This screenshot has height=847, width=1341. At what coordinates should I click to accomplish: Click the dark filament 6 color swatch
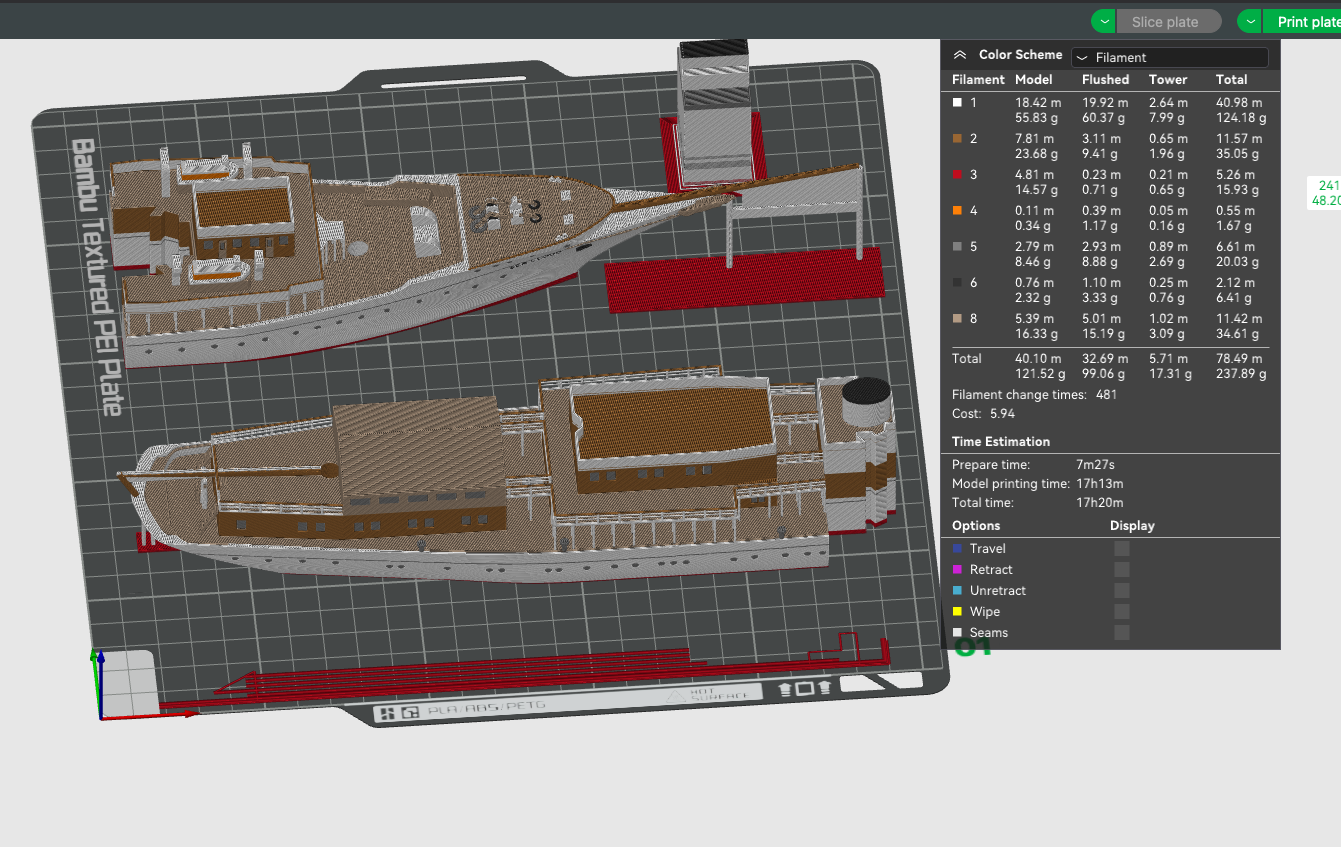point(957,282)
